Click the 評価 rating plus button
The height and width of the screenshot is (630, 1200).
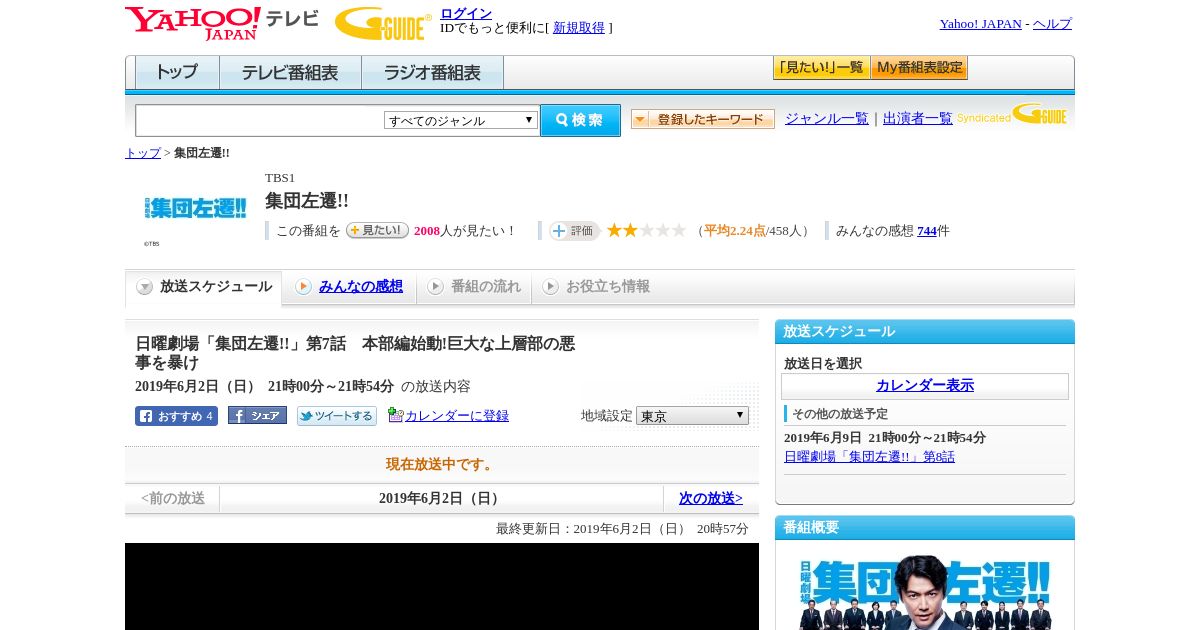(x=574, y=230)
